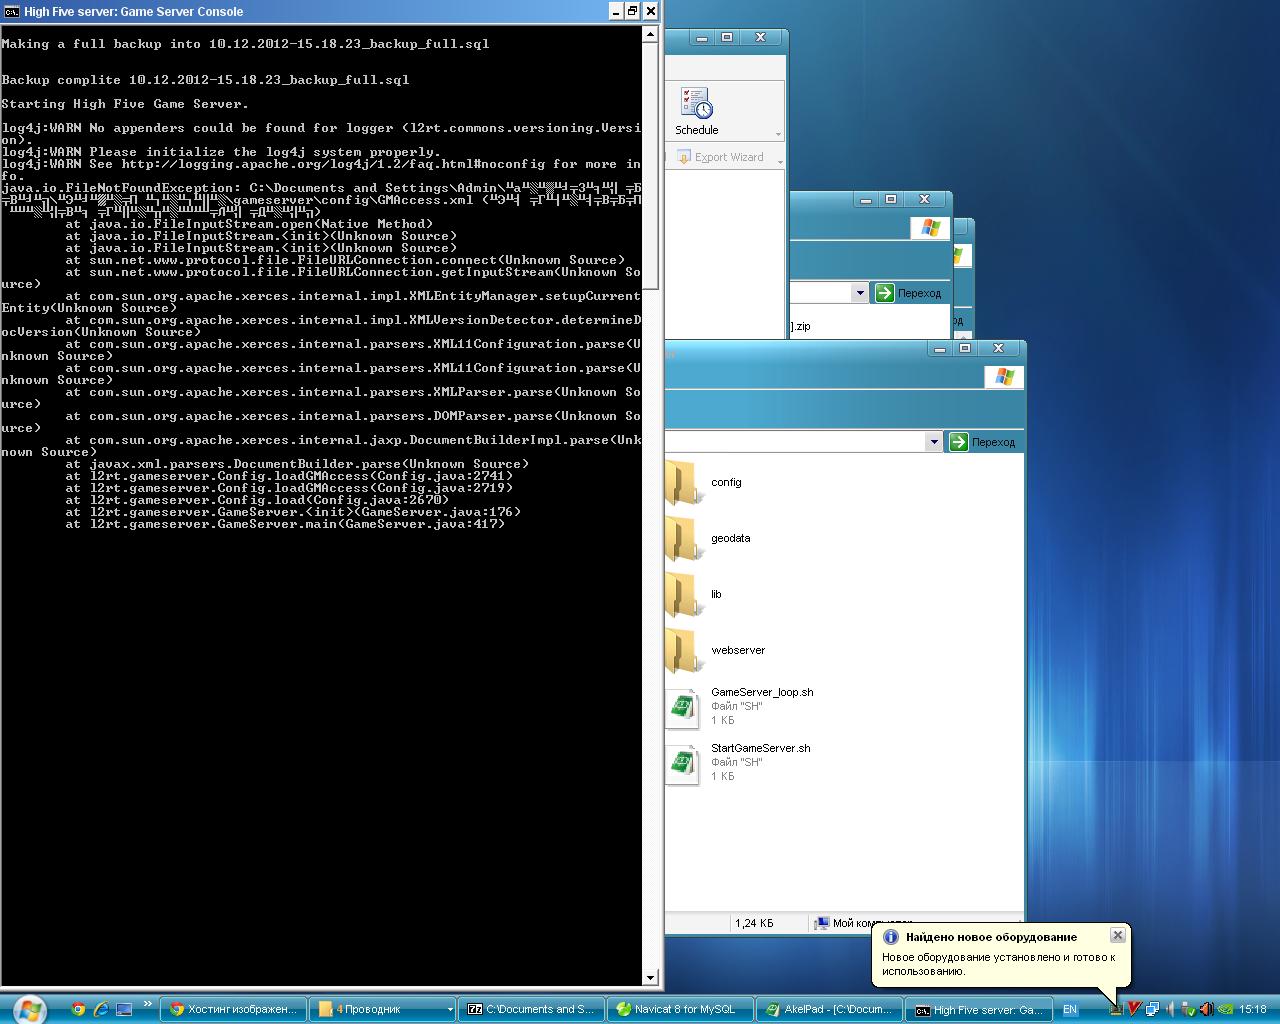
Task: Expand address bar dropdown in front Explorer window
Action: click(934, 442)
